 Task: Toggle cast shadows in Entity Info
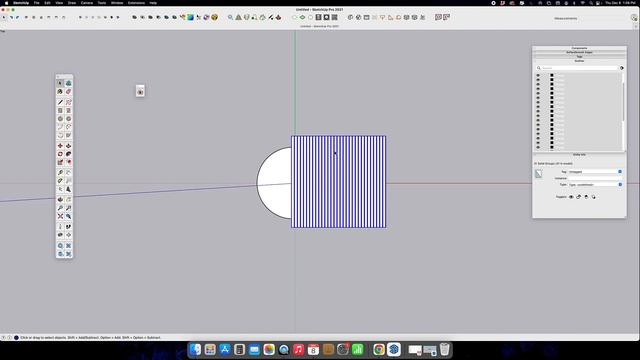click(593, 197)
